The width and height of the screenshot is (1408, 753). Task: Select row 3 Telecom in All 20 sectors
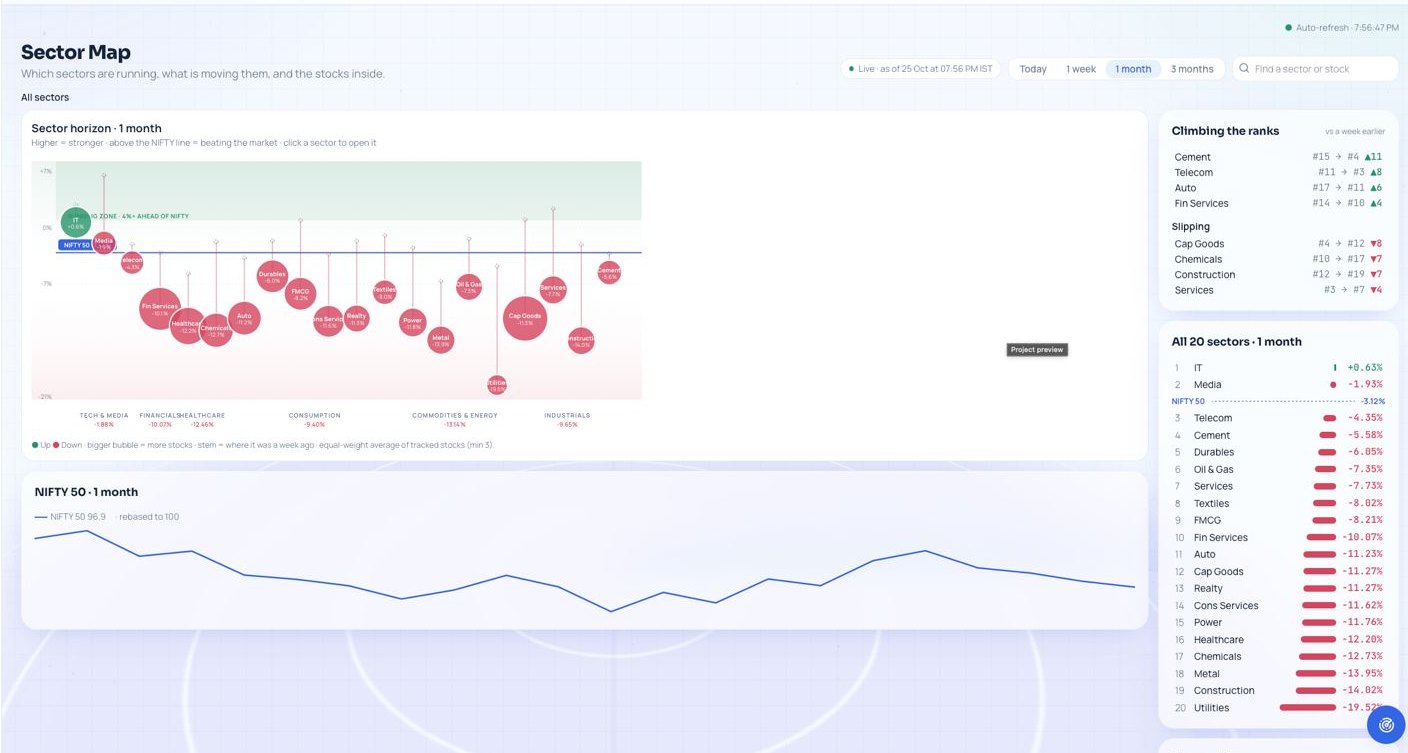[1278, 418]
